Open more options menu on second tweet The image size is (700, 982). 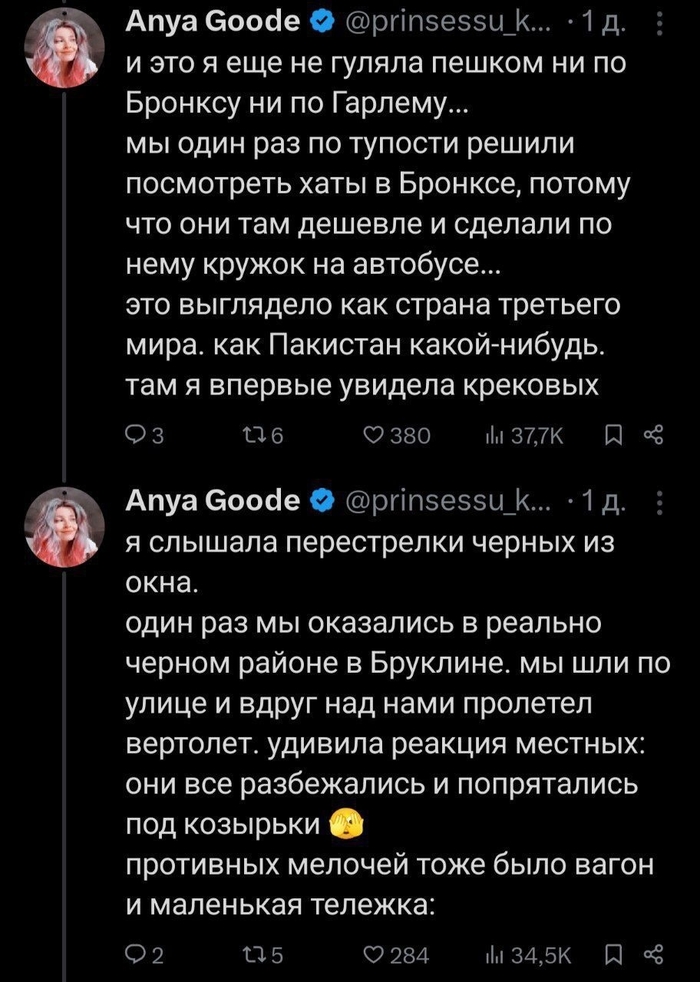[x=656, y=502]
